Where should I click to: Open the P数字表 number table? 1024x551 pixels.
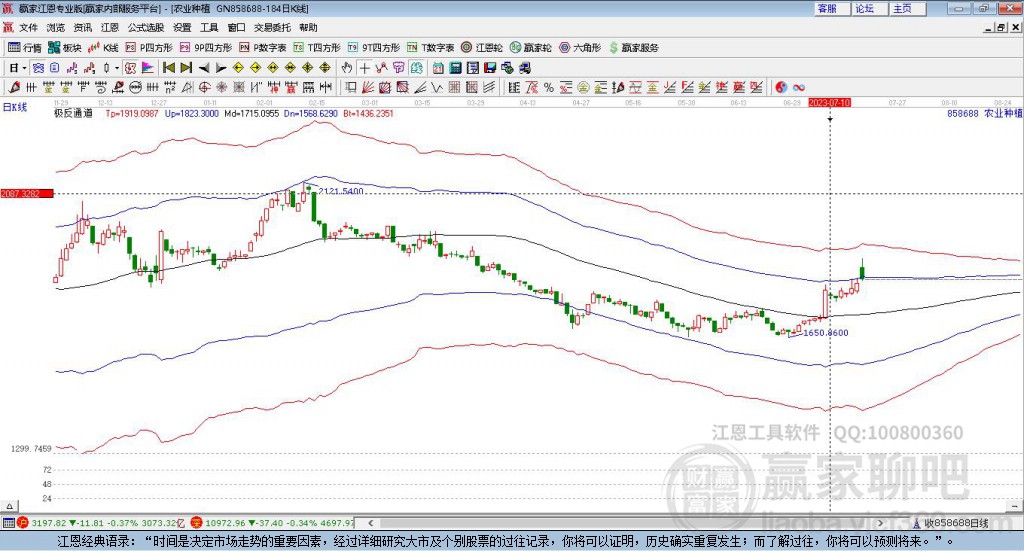[263, 48]
